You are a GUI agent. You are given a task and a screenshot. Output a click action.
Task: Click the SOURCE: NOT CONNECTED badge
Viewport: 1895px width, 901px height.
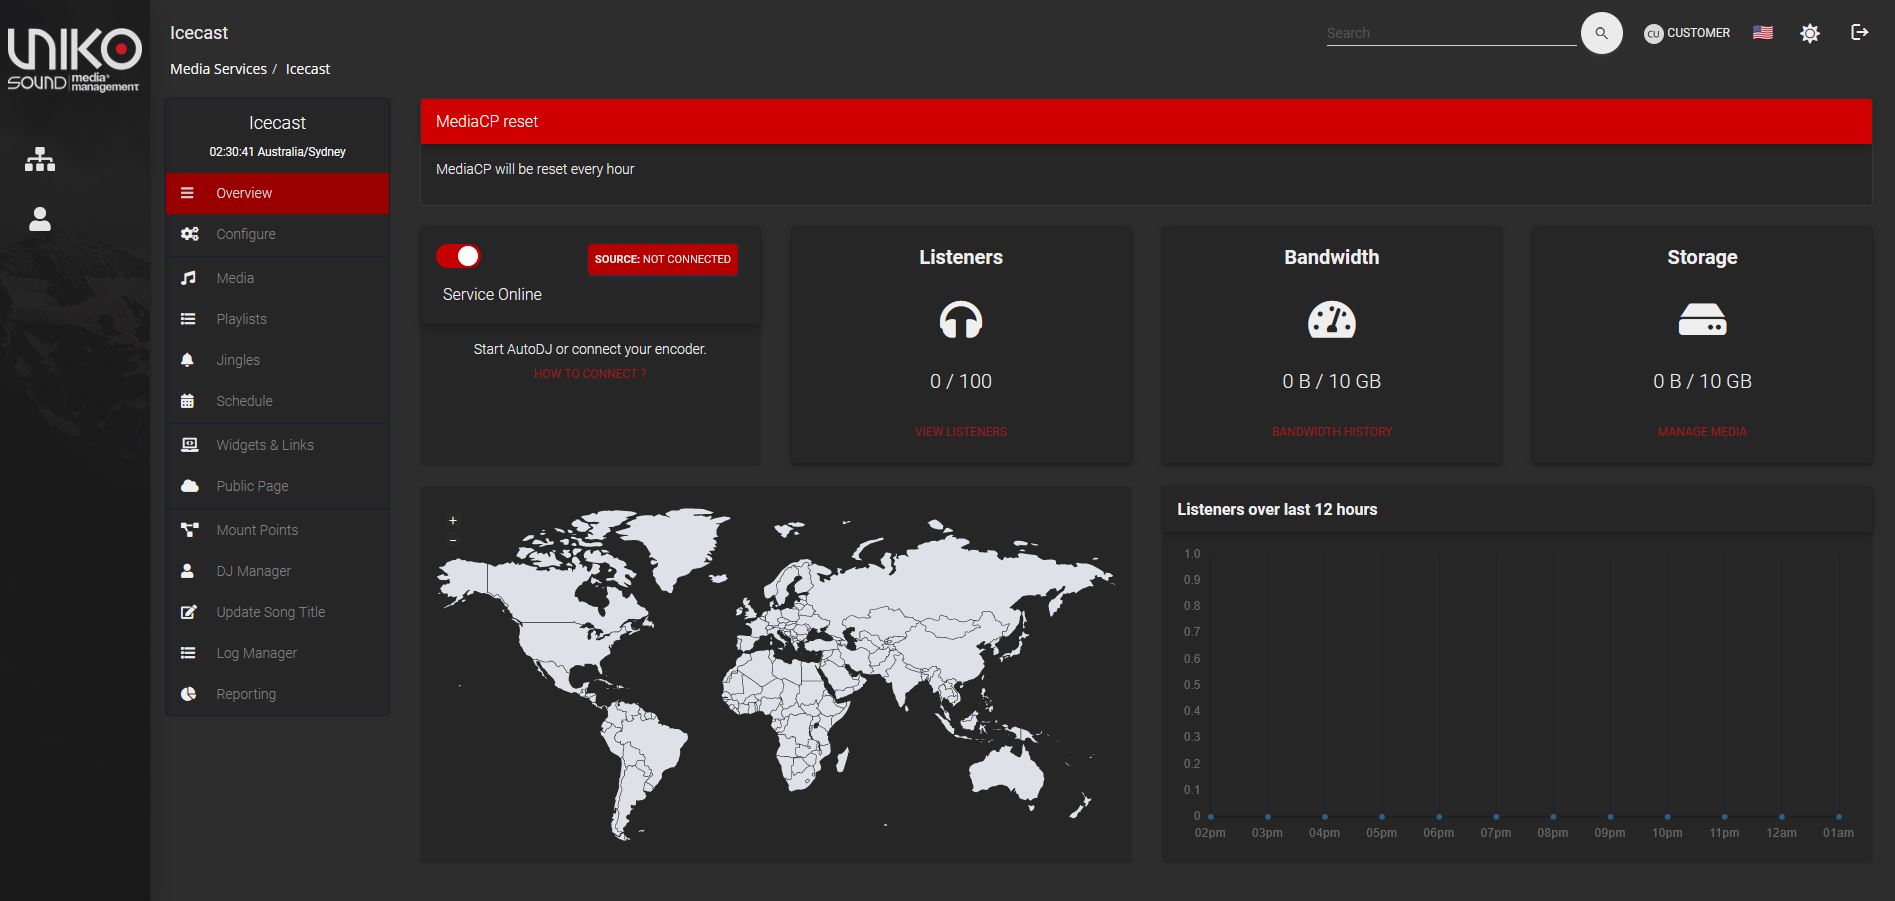click(663, 259)
